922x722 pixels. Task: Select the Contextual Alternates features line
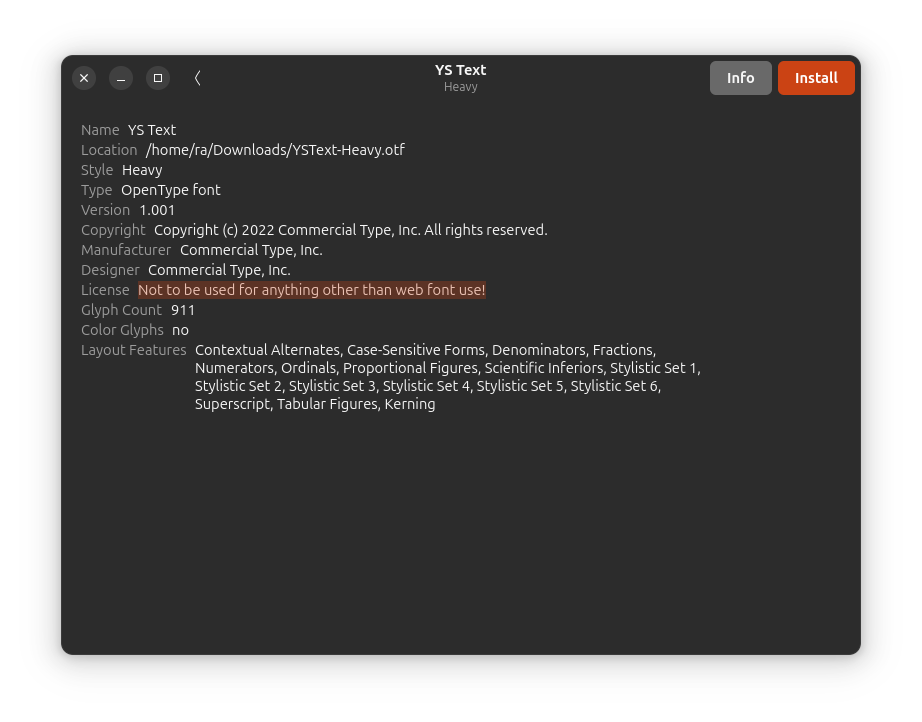425,350
